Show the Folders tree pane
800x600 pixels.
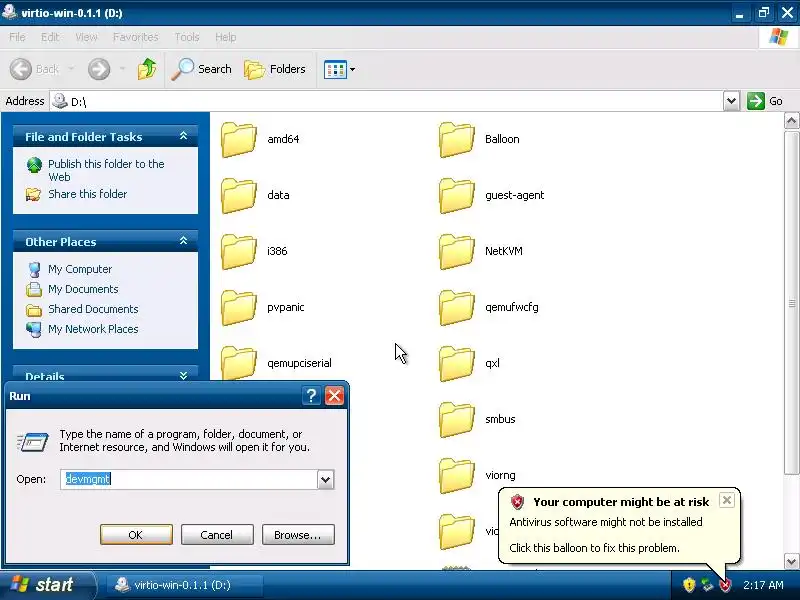275,69
